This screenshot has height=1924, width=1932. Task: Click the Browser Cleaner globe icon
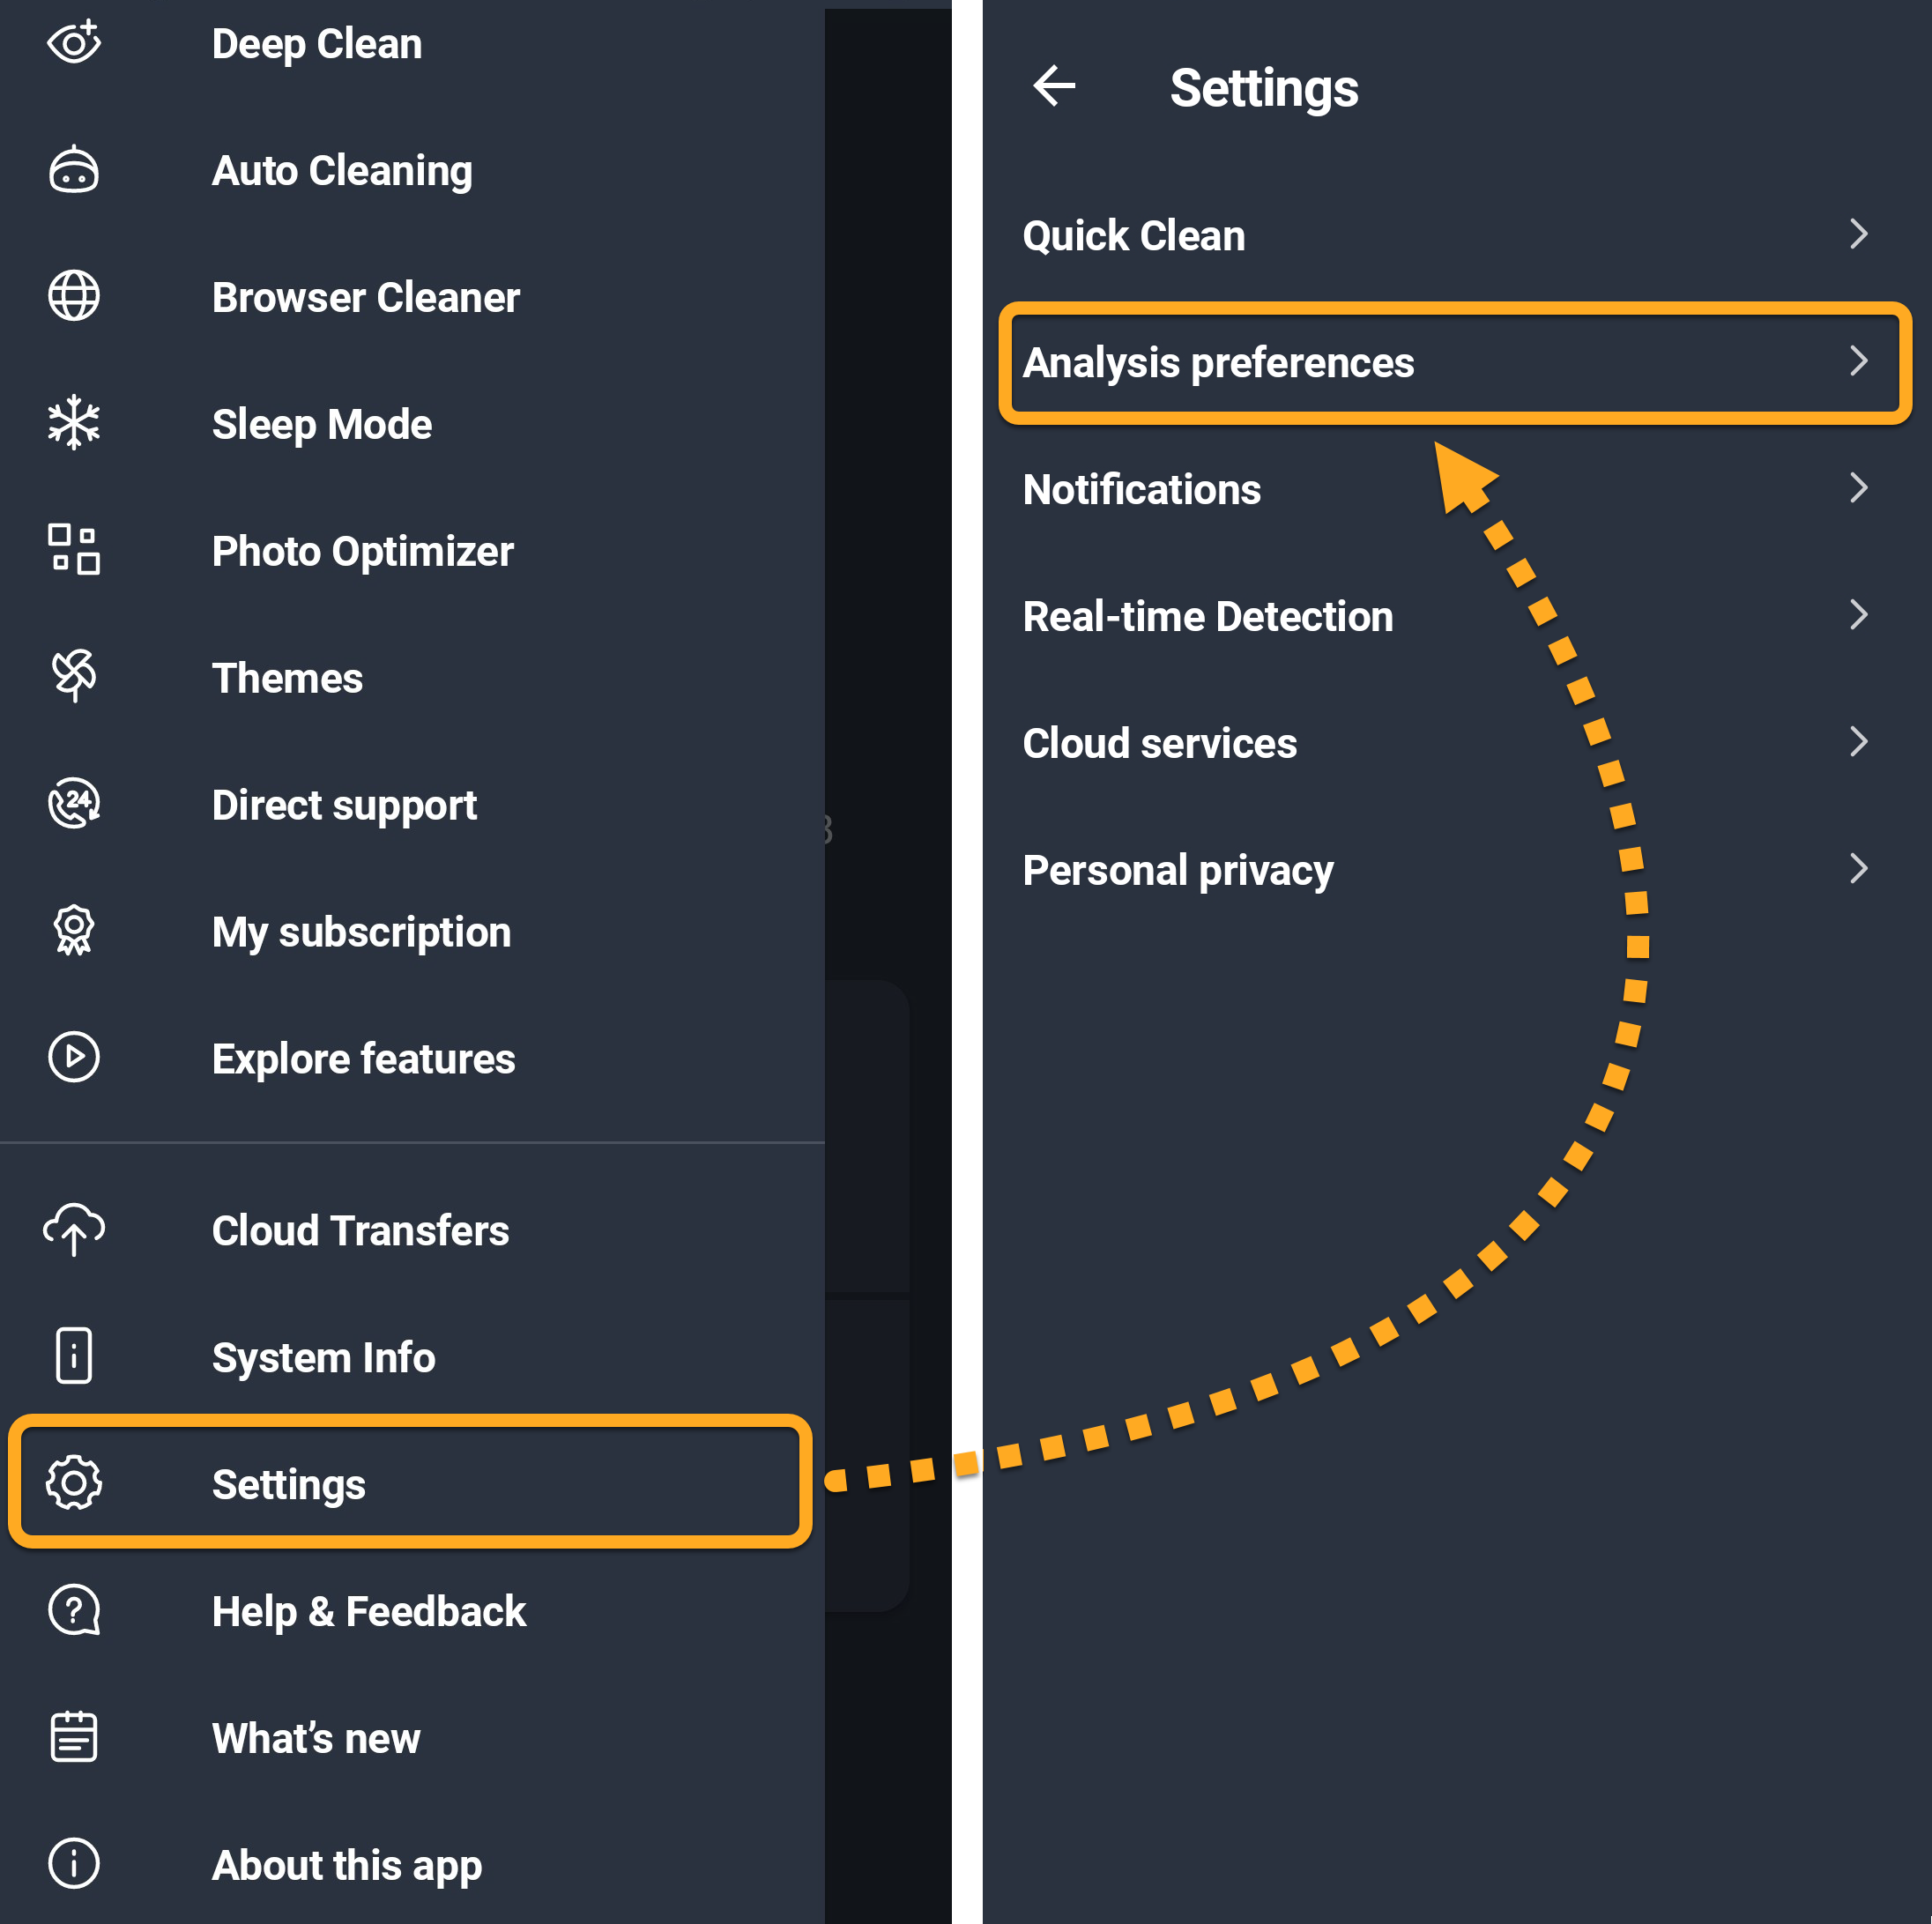74,297
